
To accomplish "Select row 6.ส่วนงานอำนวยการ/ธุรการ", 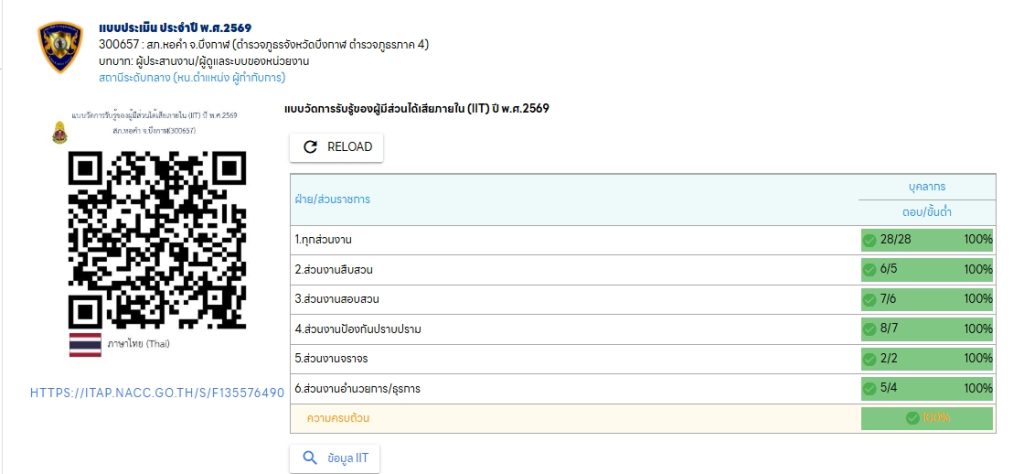I will pyautogui.click(x=643, y=388).
